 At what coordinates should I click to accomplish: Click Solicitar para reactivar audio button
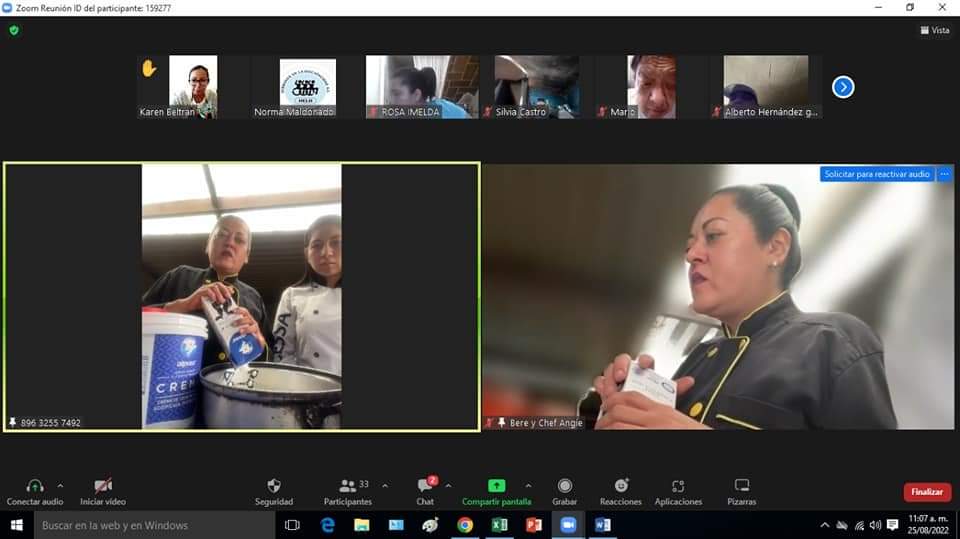876,175
